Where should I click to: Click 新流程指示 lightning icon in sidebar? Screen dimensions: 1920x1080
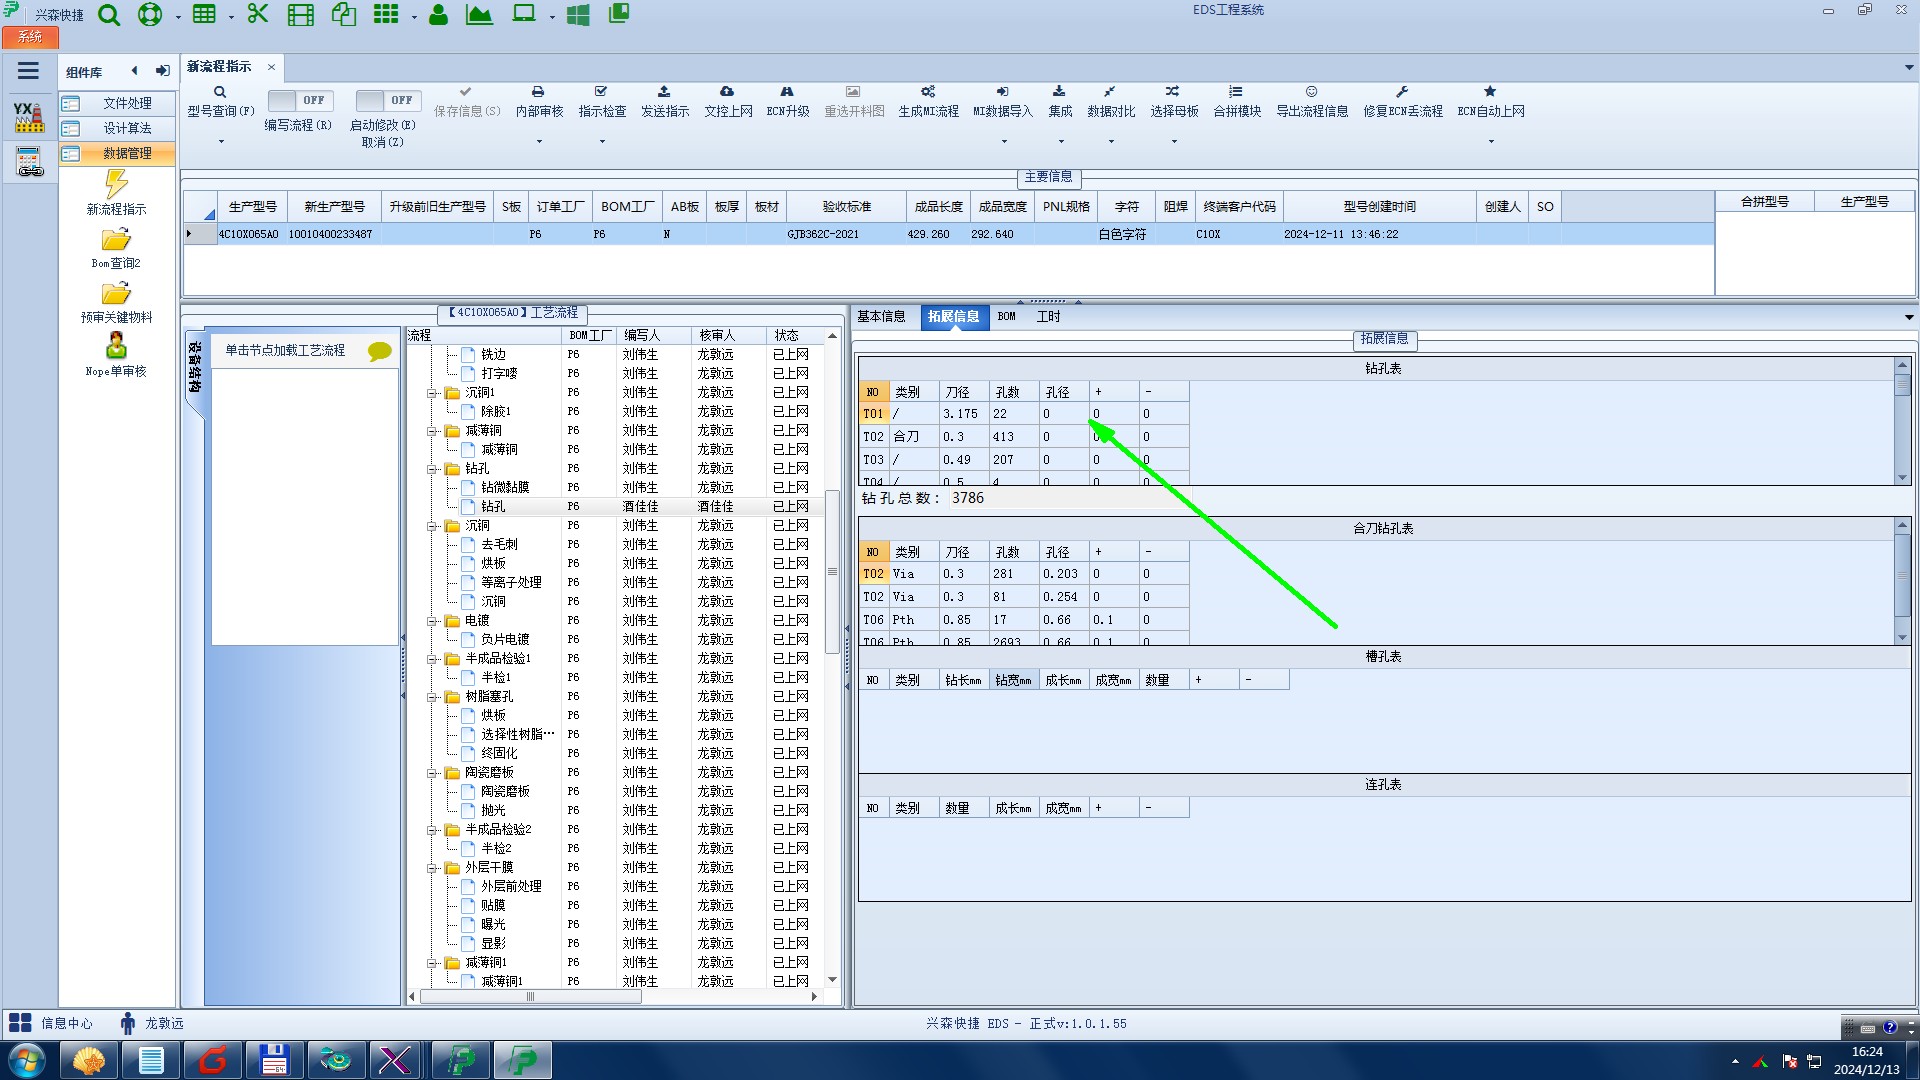click(116, 184)
